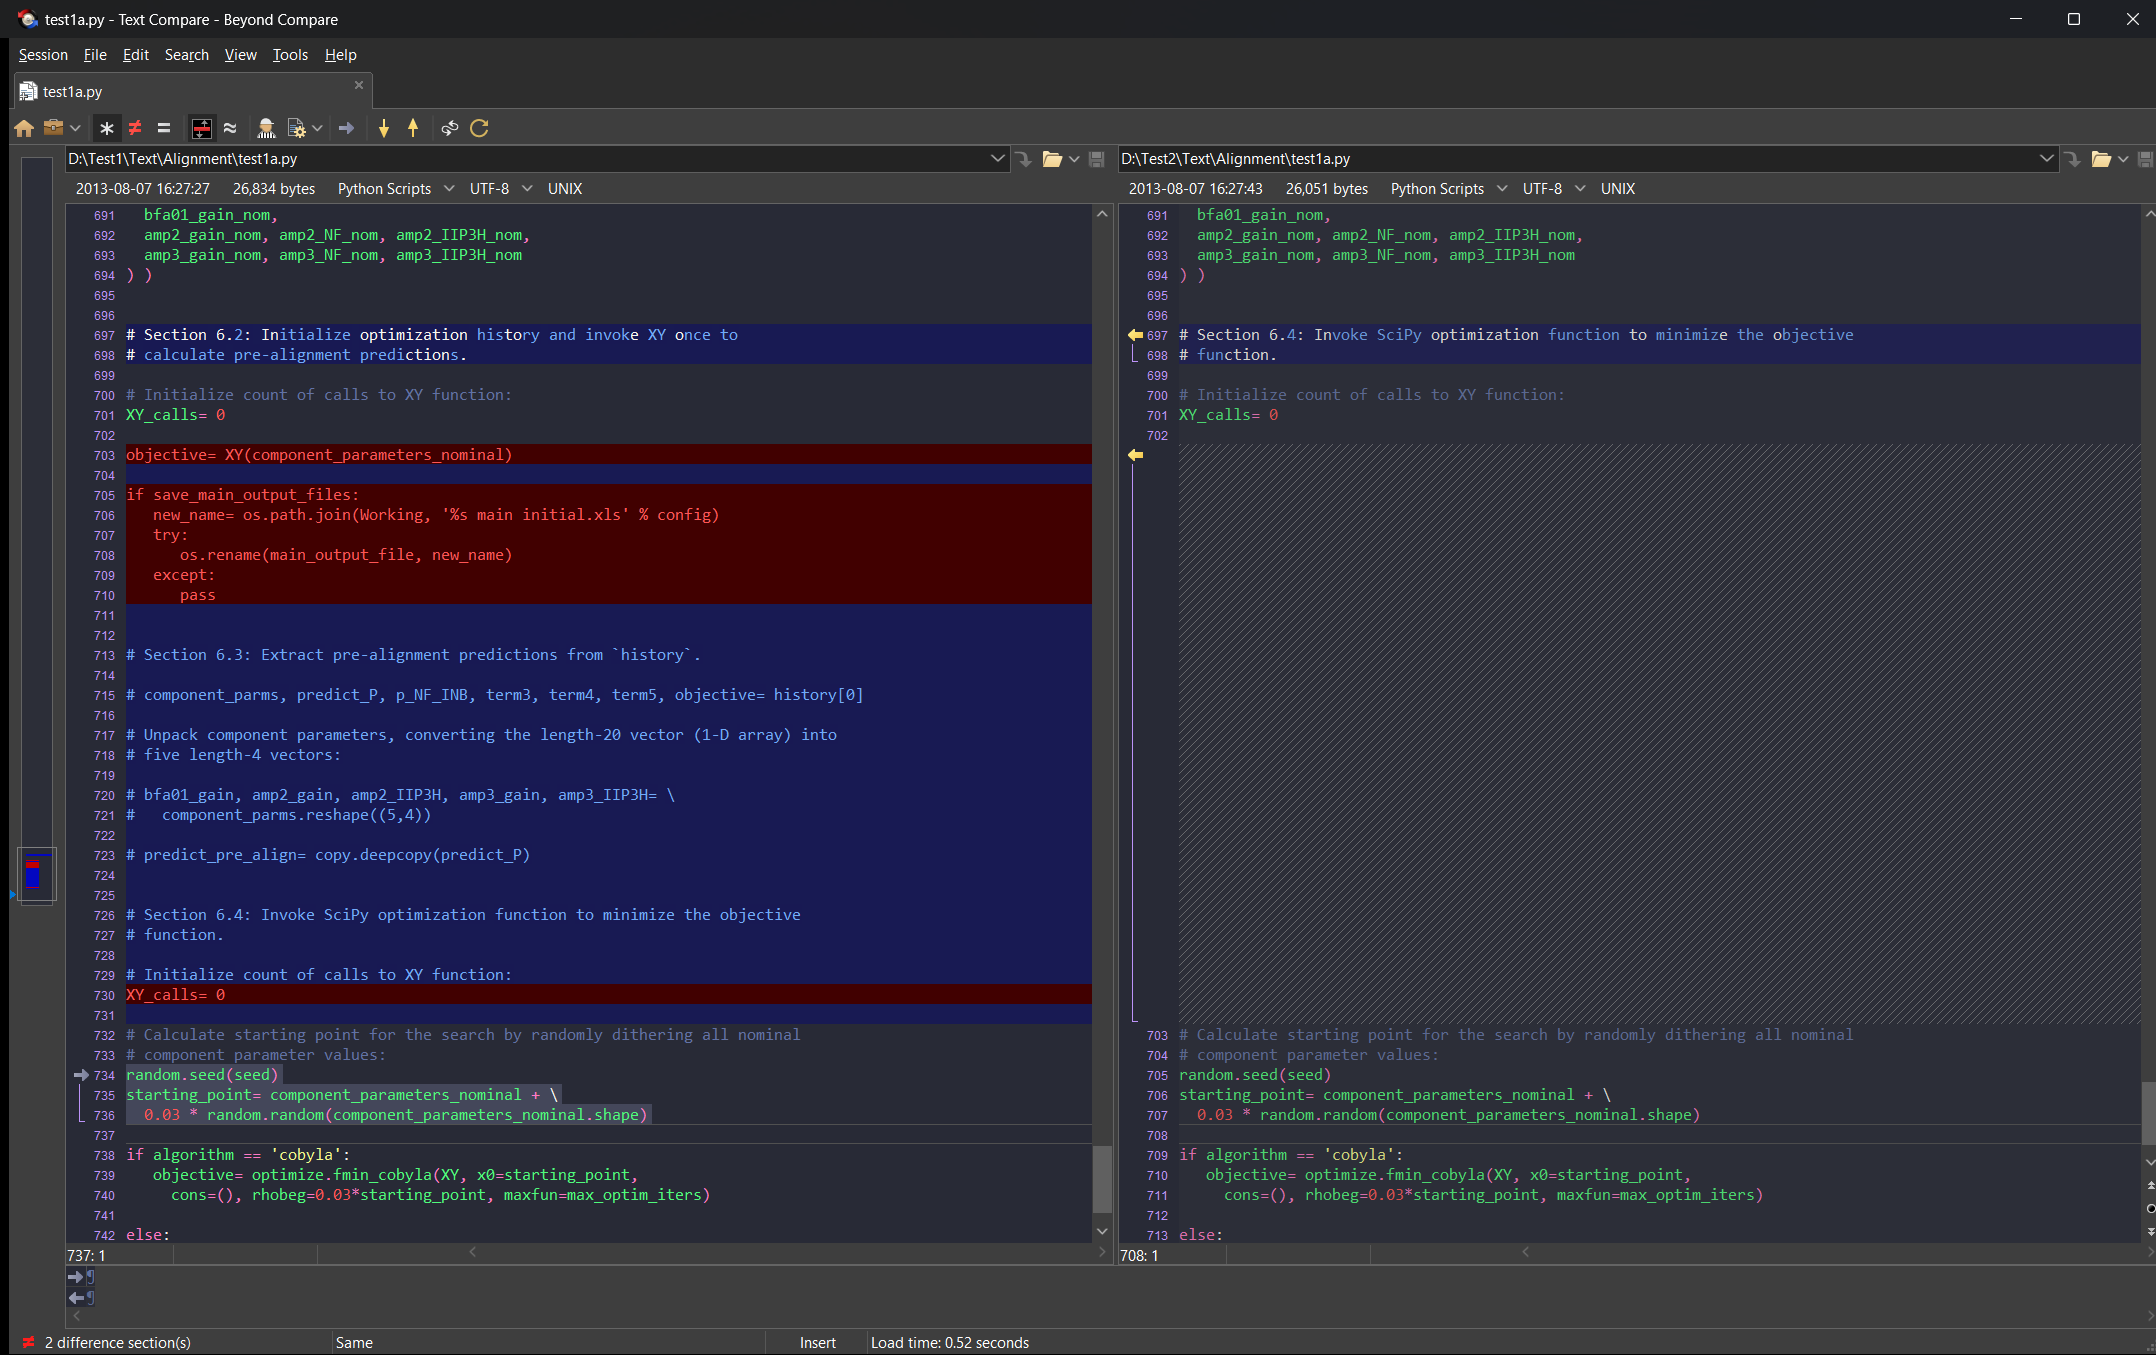Click the difference sections status icon
Image resolution: width=2156 pixels, height=1355 pixels.
point(28,1343)
